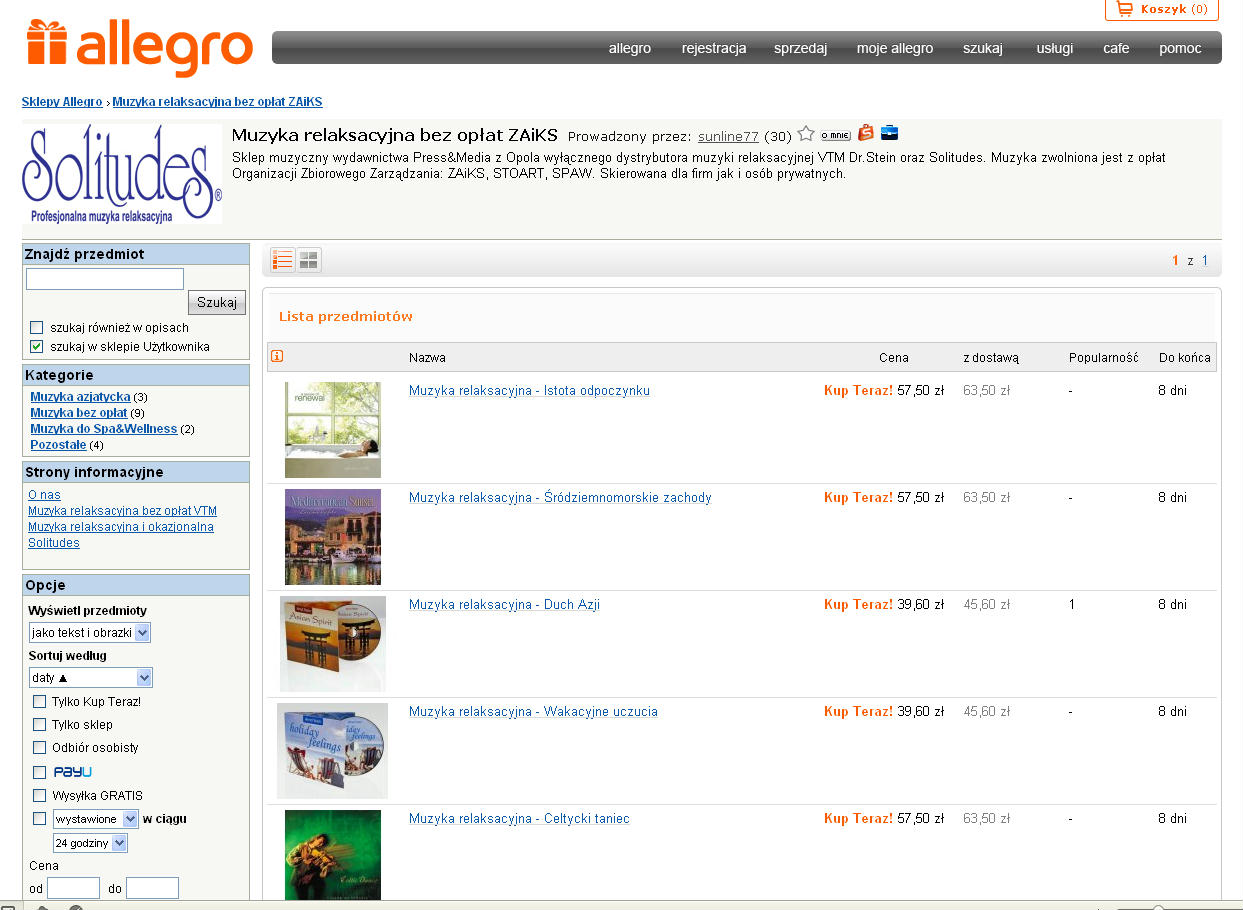The height and width of the screenshot is (910, 1243).
Task: Open Wakacyjne uczucia album thumbnail
Action: point(333,751)
